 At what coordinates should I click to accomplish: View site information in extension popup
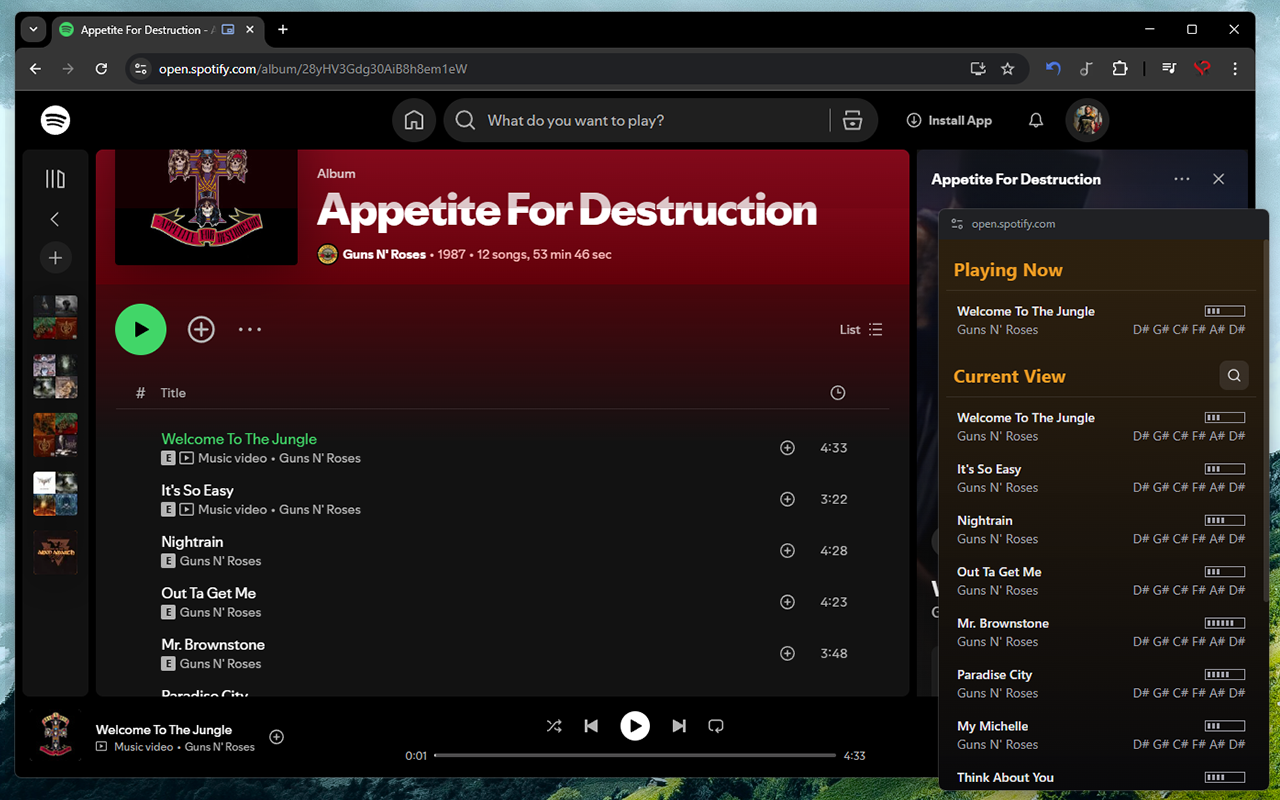tap(958, 224)
